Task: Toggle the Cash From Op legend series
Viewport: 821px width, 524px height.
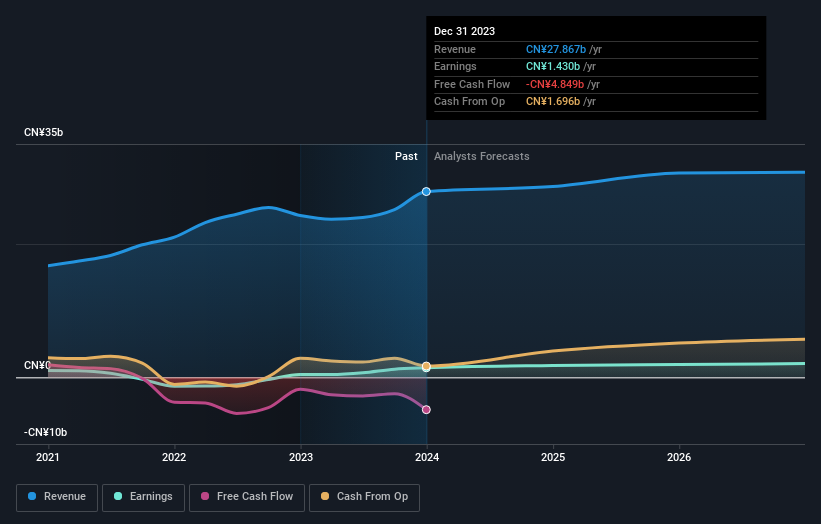Action: point(364,497)
